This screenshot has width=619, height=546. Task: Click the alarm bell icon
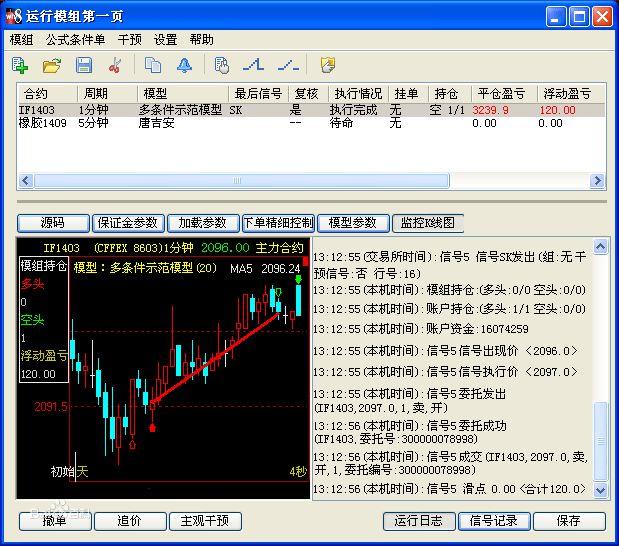click(184, 65)
